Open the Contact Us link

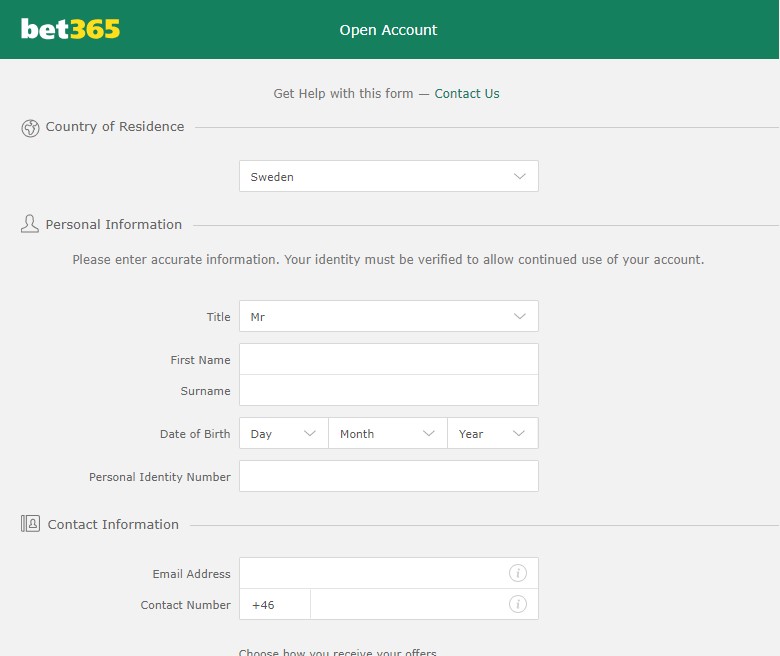(x=467, y=94)
